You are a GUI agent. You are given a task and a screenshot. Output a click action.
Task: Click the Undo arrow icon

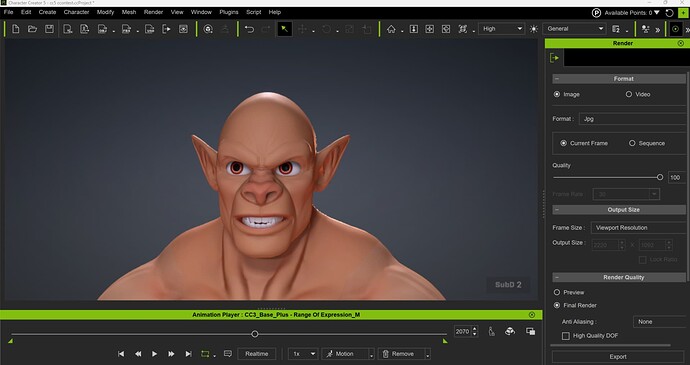249,29
